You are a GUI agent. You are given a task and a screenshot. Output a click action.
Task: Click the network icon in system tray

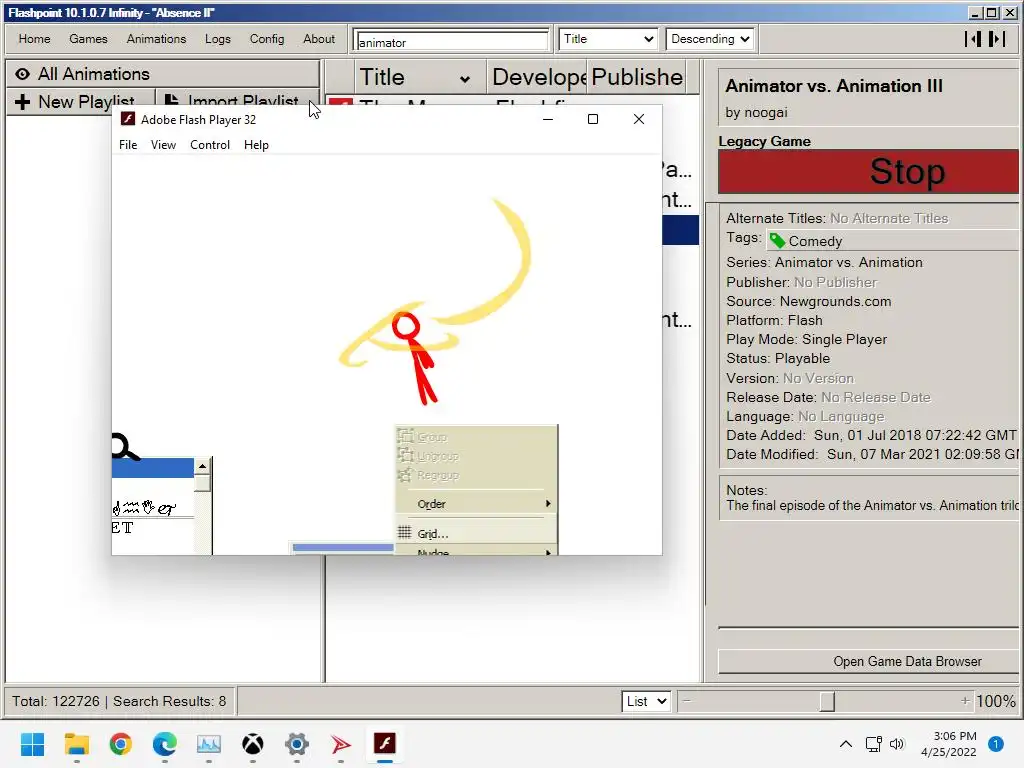pyautogui.click(x=874, y=743)
